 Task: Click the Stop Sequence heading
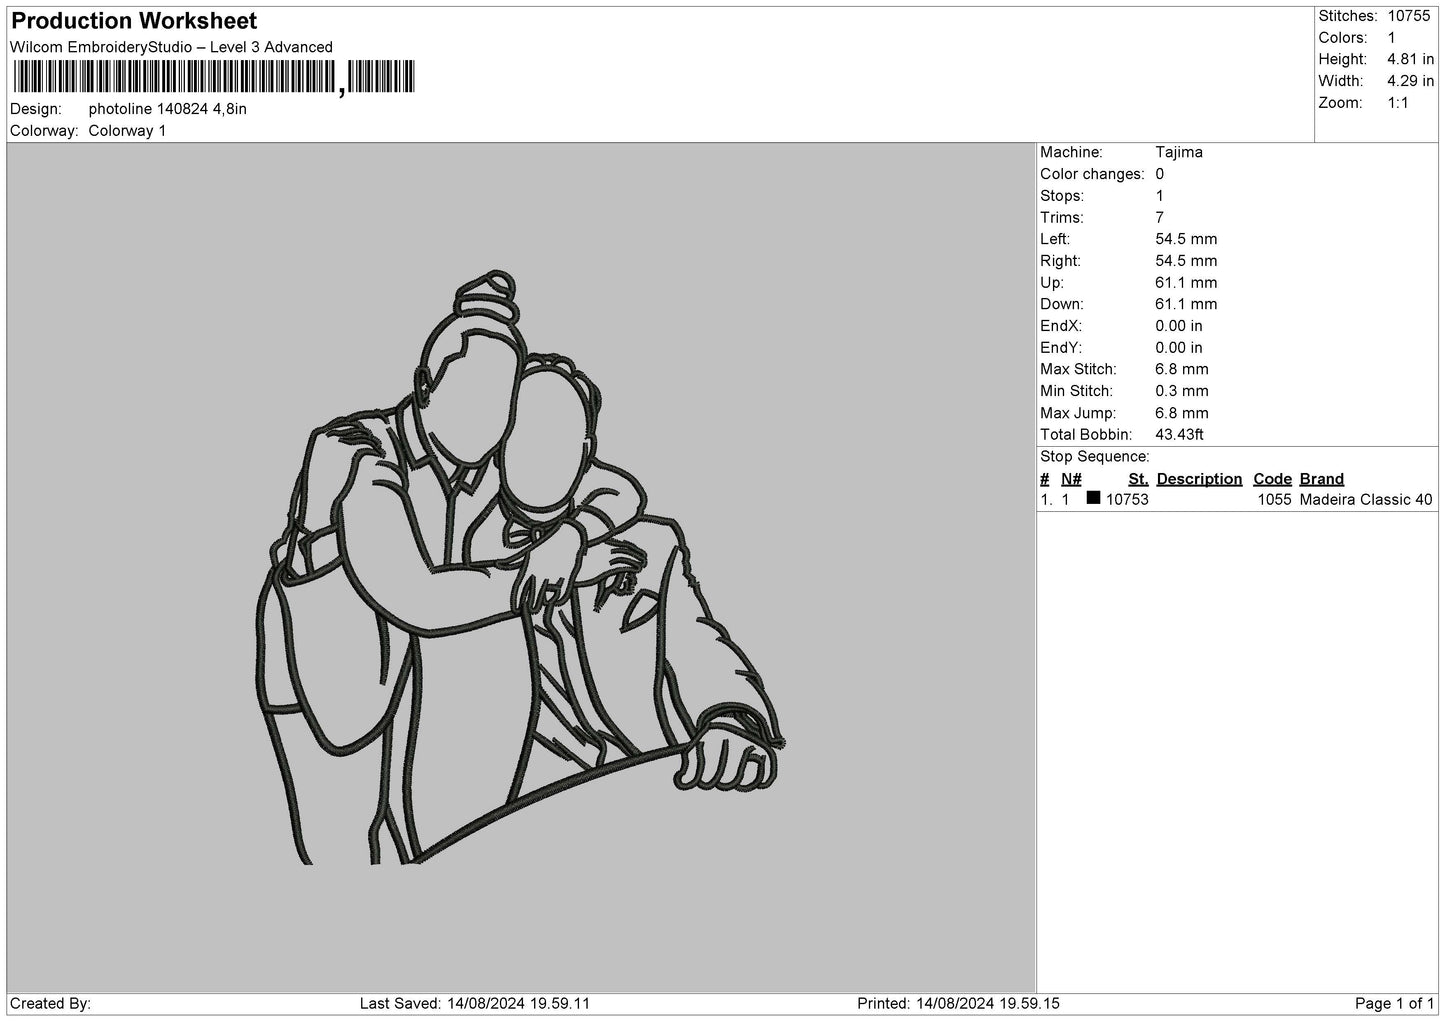pyautogui.click(x=1095, y=457)
